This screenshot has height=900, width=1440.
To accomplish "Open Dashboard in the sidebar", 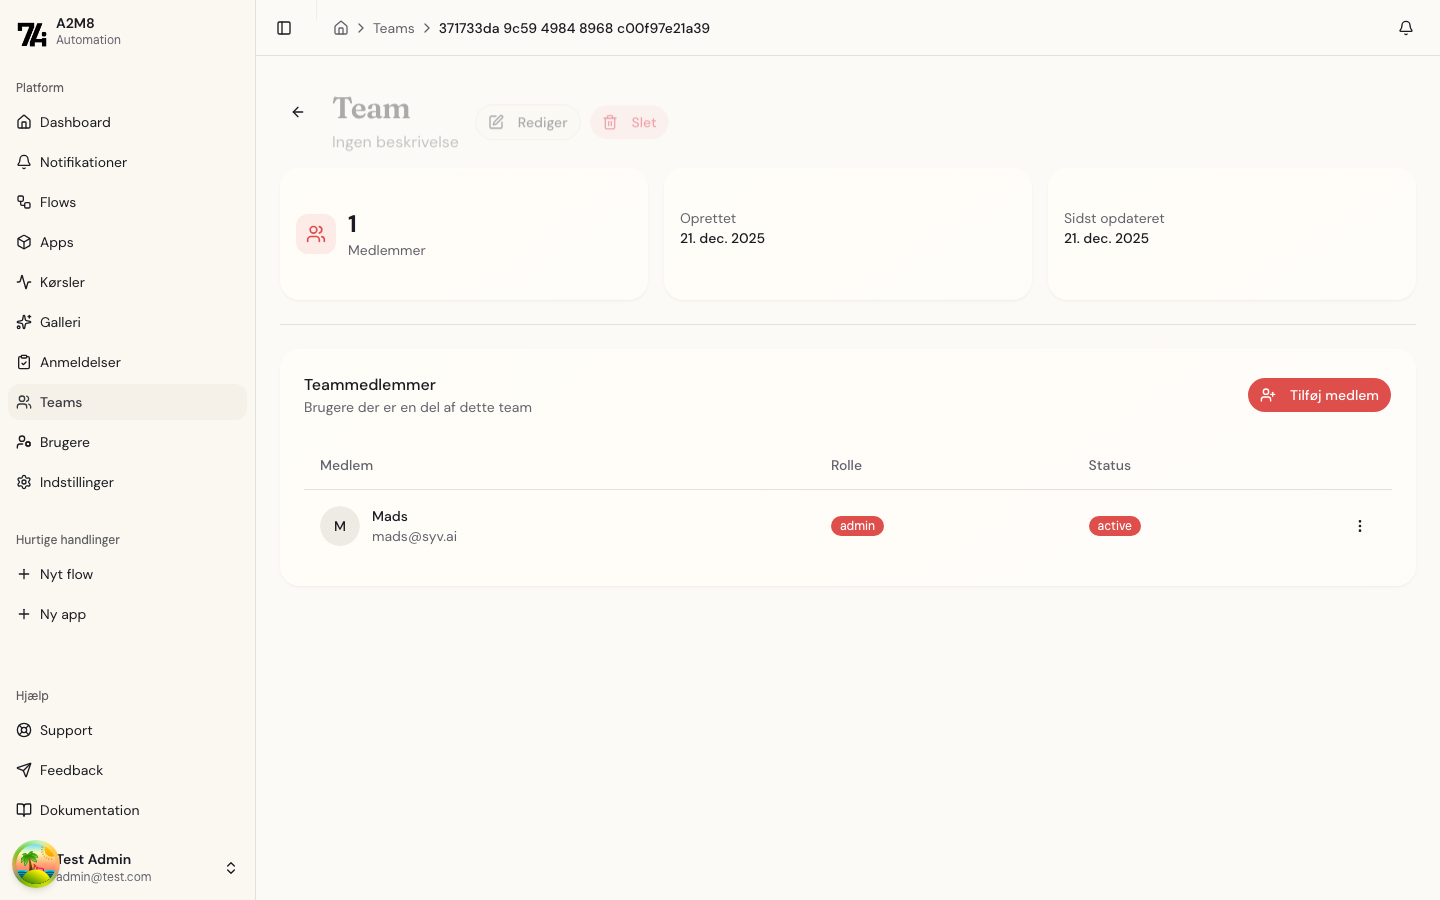I will click(75, 122).
